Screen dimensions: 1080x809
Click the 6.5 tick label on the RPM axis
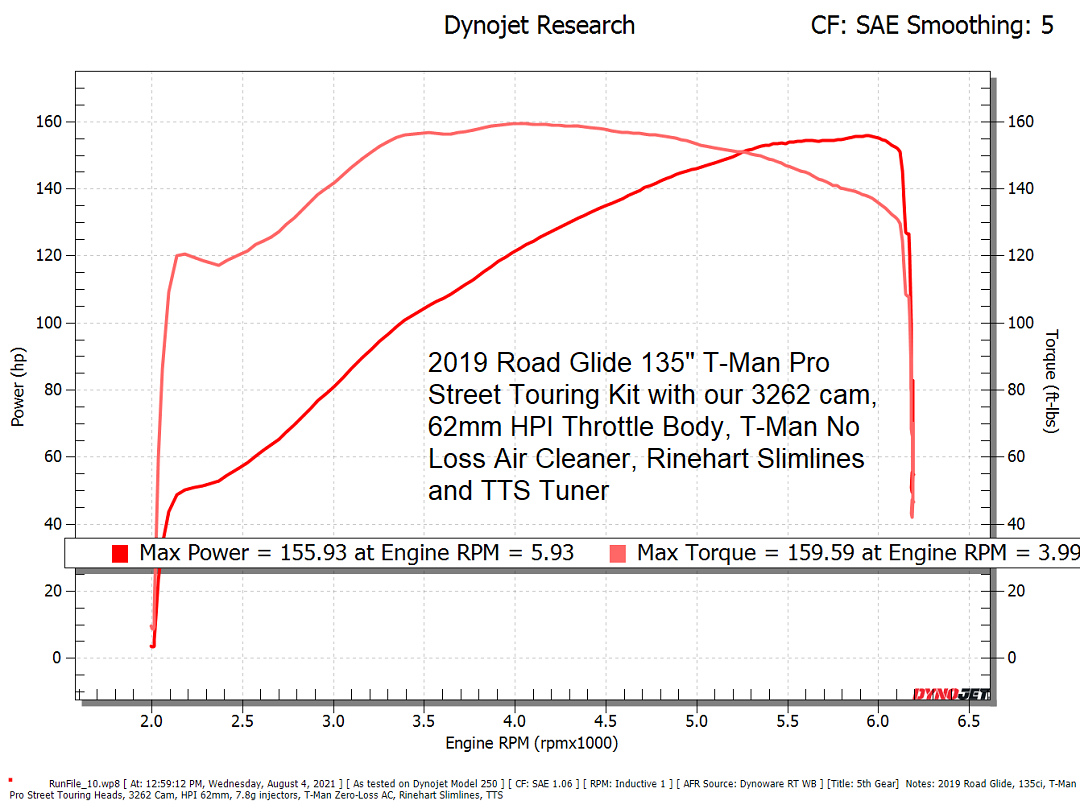968,721
